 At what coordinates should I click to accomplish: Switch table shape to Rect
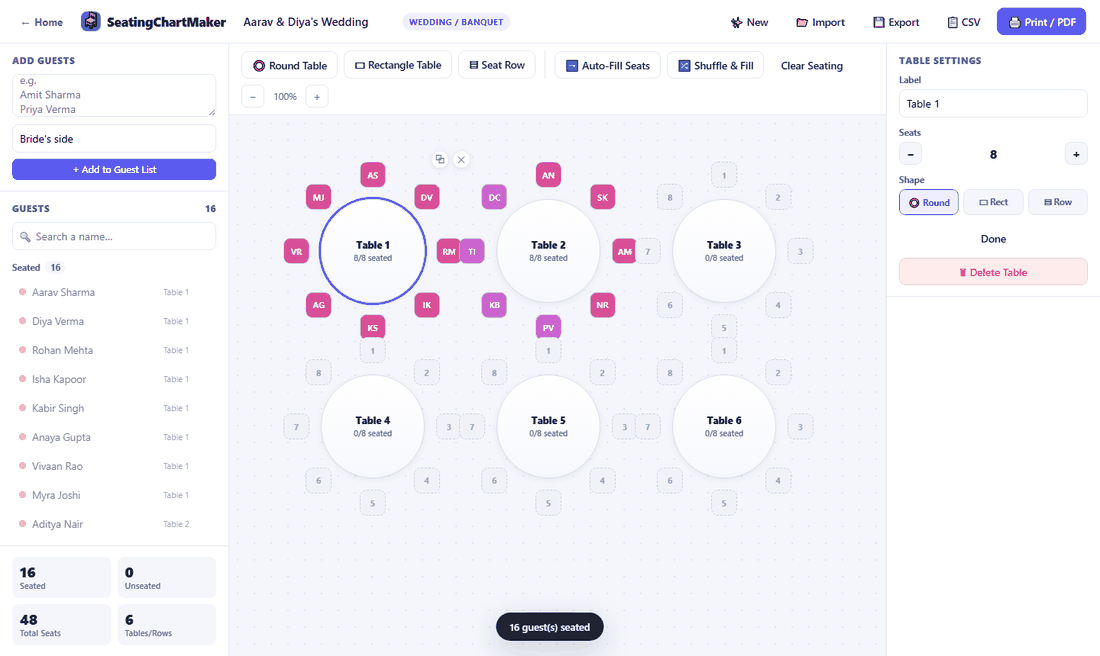click(x=993, y=202)
